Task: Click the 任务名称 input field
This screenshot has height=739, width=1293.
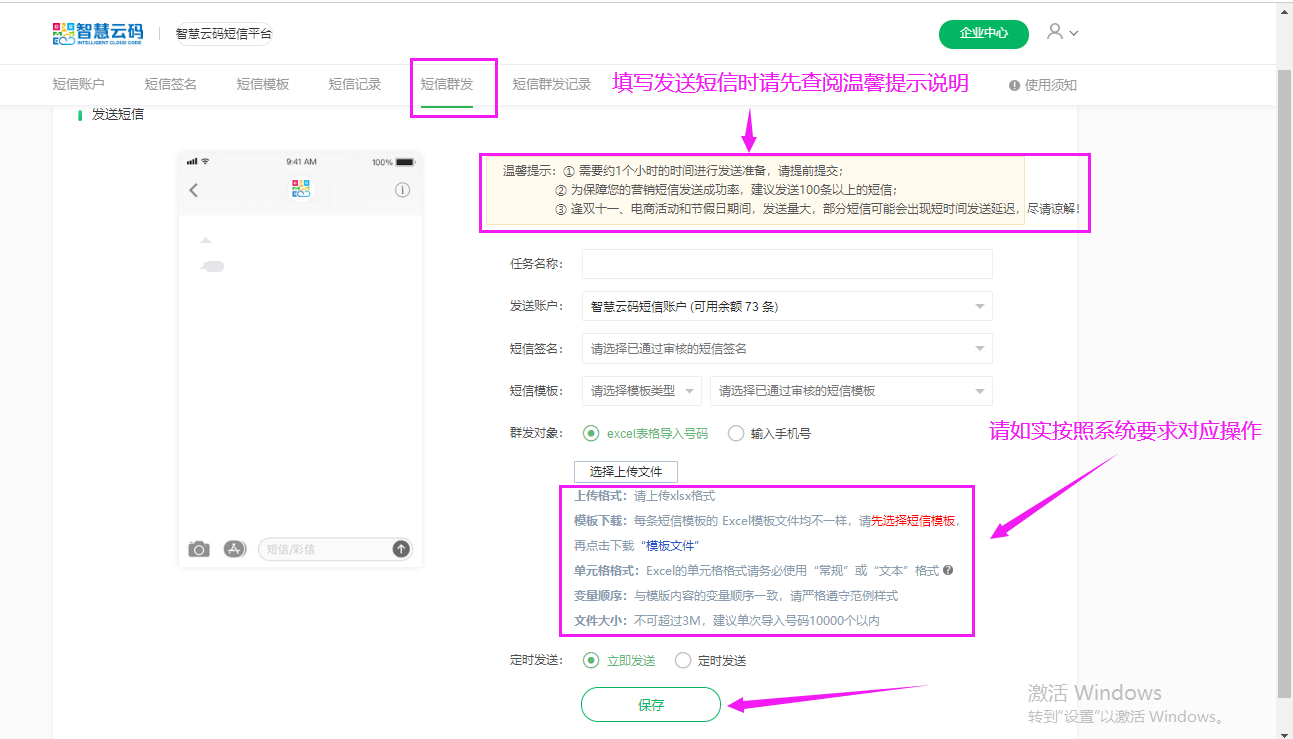Action: (786, 264)
